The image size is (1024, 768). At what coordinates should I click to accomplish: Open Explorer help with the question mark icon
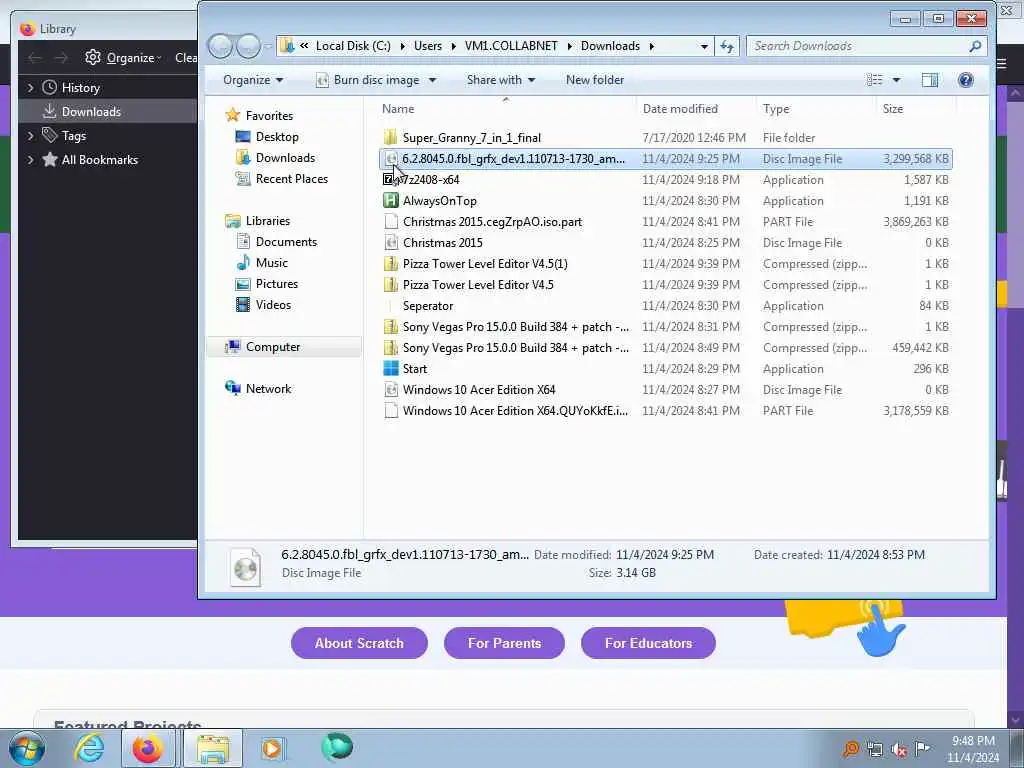965,80
